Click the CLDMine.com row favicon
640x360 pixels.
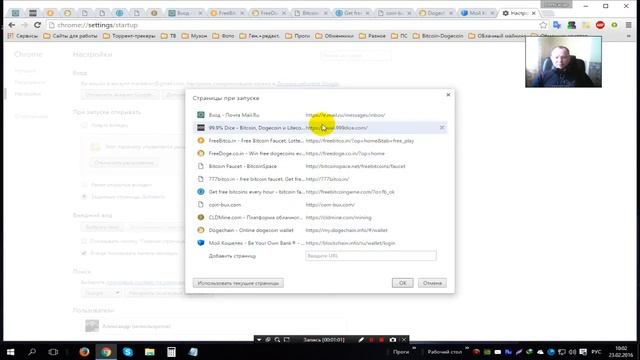pyautogui.click(x=201, y=217)
